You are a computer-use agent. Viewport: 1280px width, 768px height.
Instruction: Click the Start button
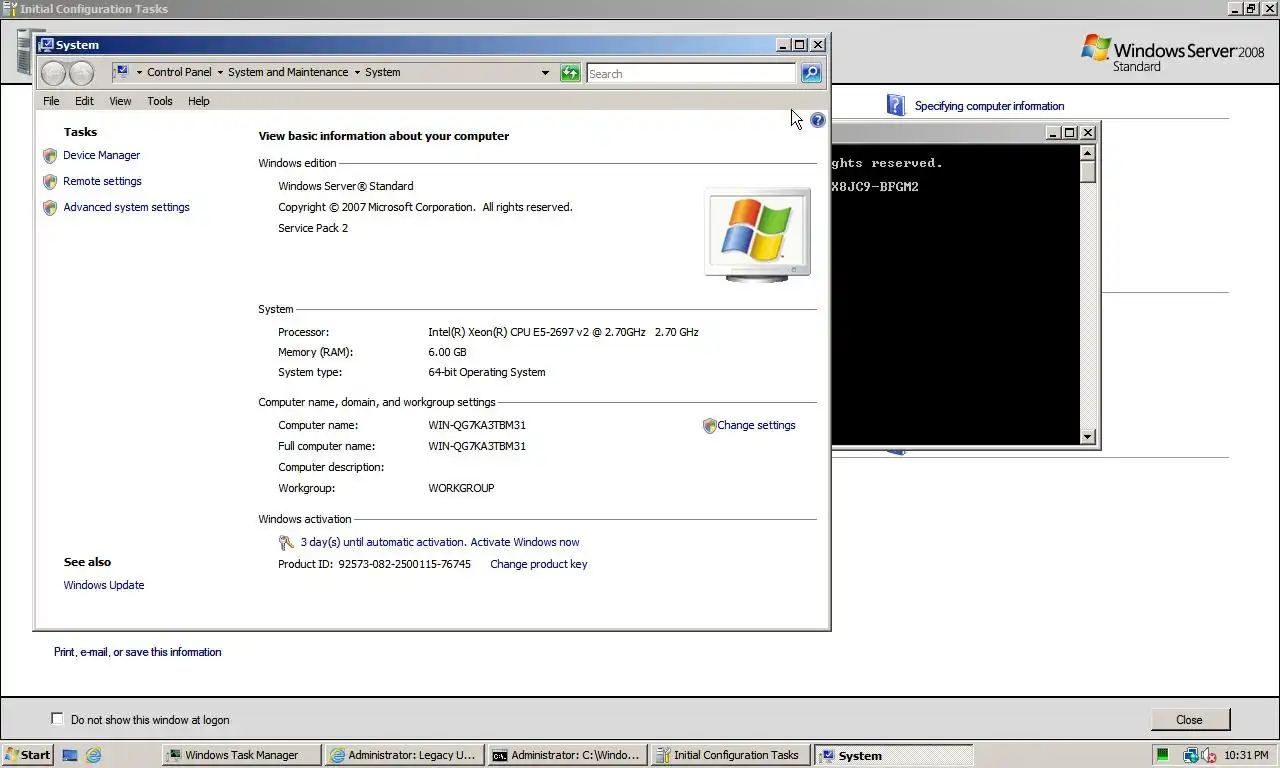click(x=27, y=755)
